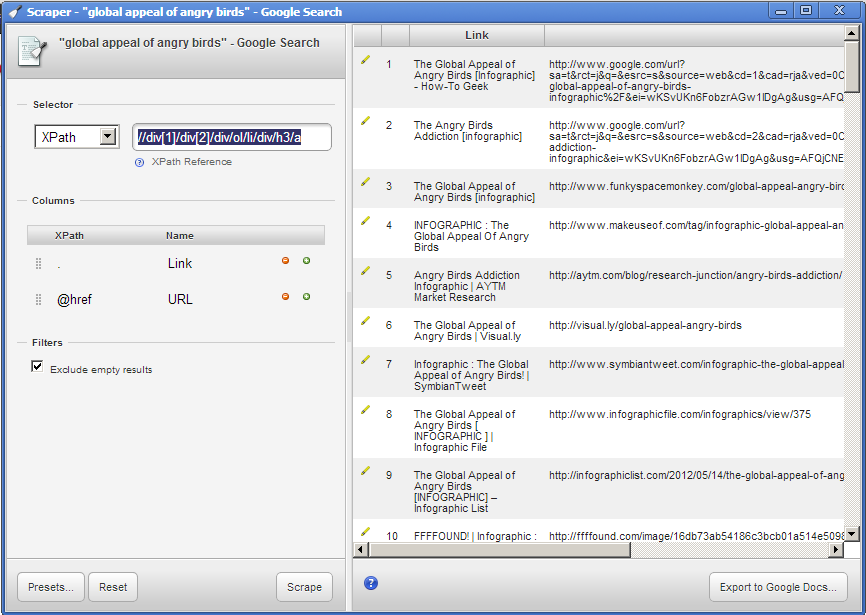Click the makeuseof.com URL cell

(696, 225)
